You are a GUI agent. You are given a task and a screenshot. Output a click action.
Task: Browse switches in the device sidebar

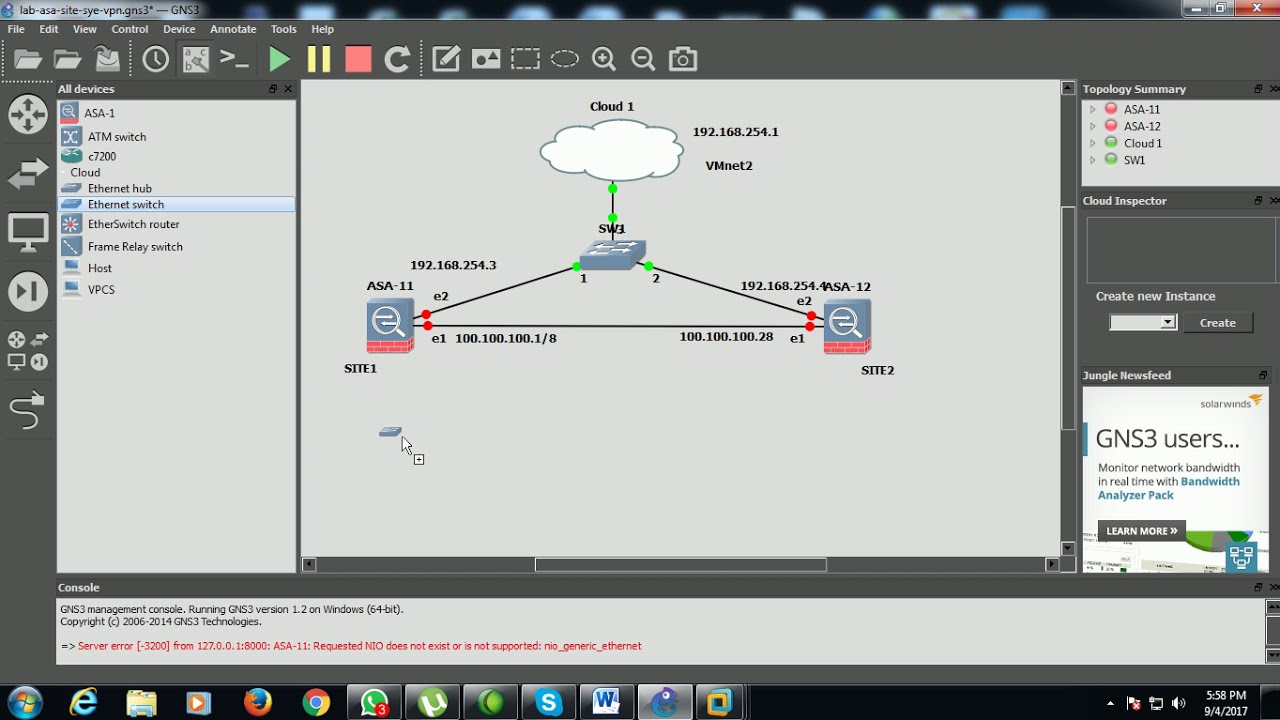pos(28,174)
